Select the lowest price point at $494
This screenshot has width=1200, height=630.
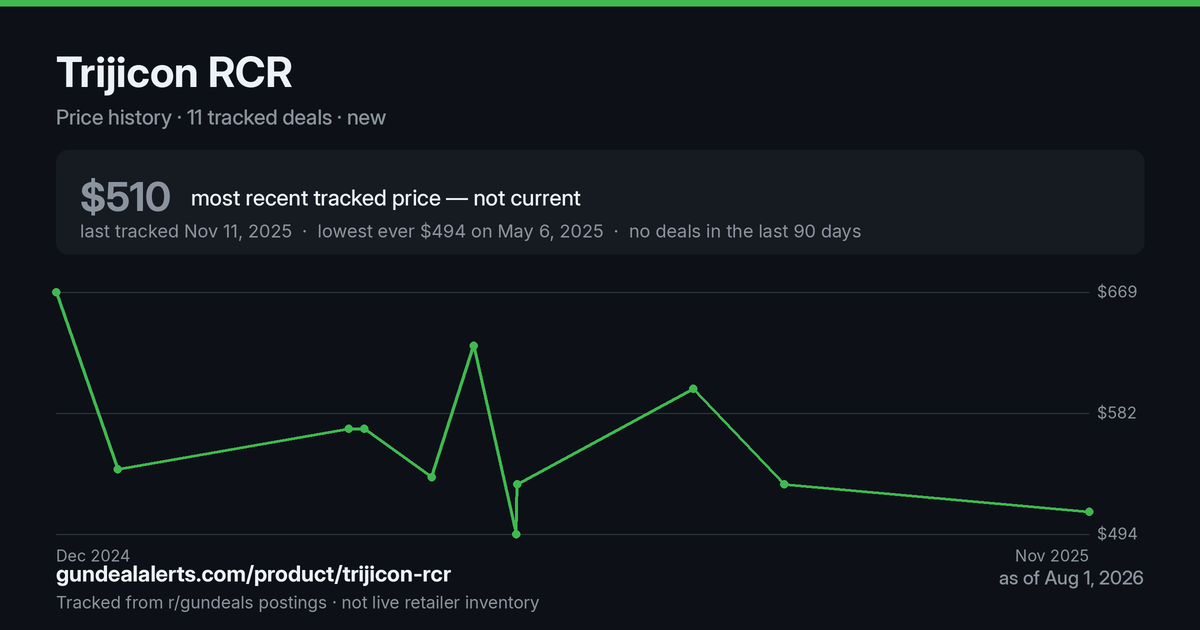click(x=516, y=534)
